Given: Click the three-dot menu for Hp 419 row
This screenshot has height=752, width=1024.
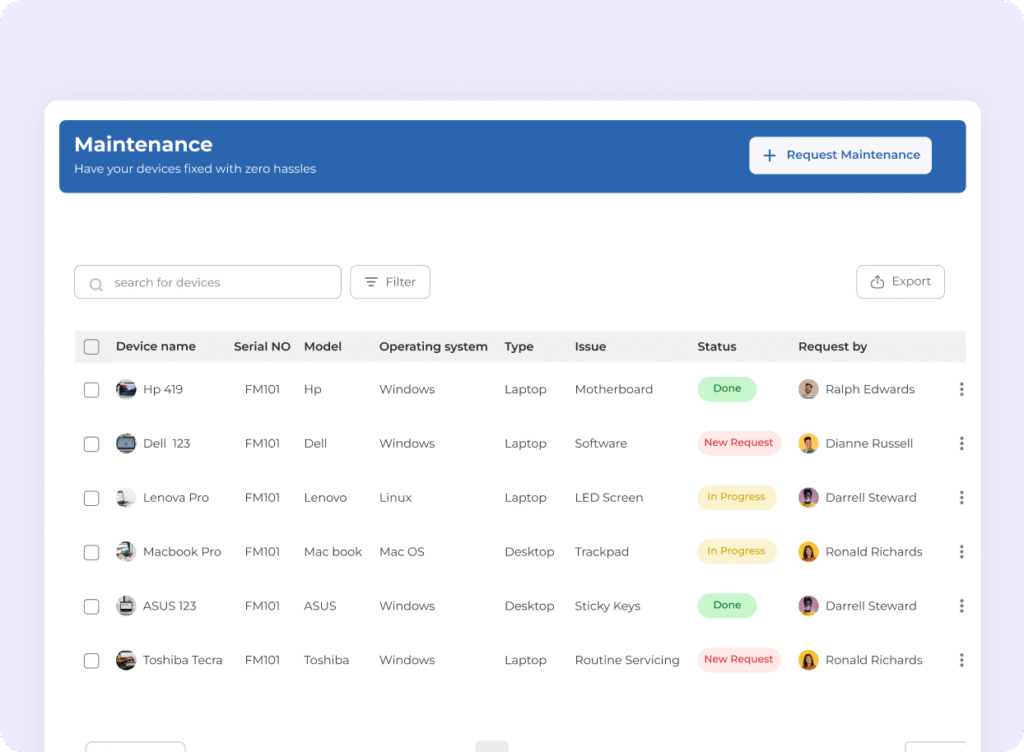Looking at the screenshot, I should tap(961, 389).
